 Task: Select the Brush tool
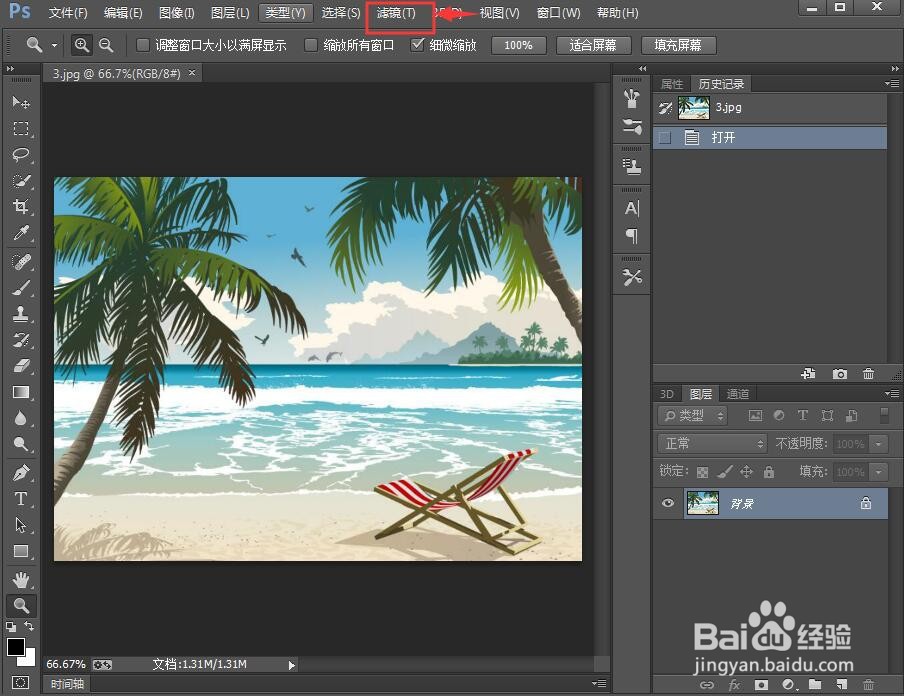(21, 288)
